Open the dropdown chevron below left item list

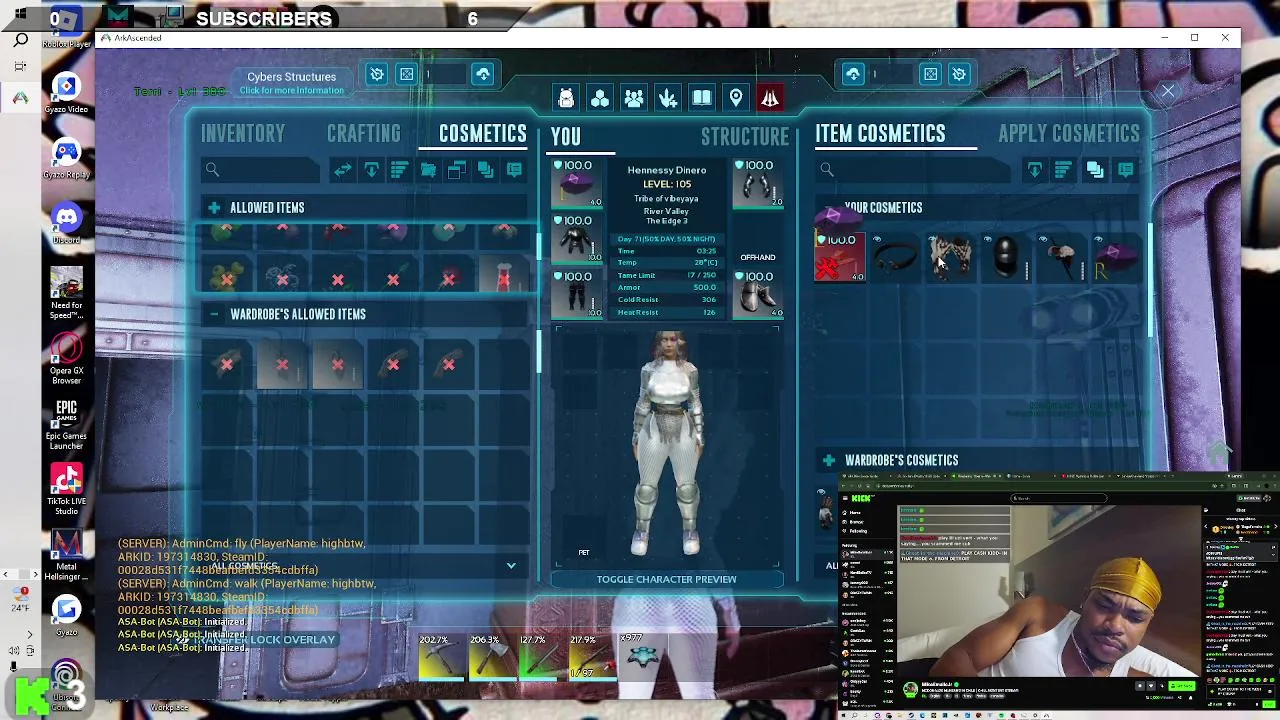point(511,565)
